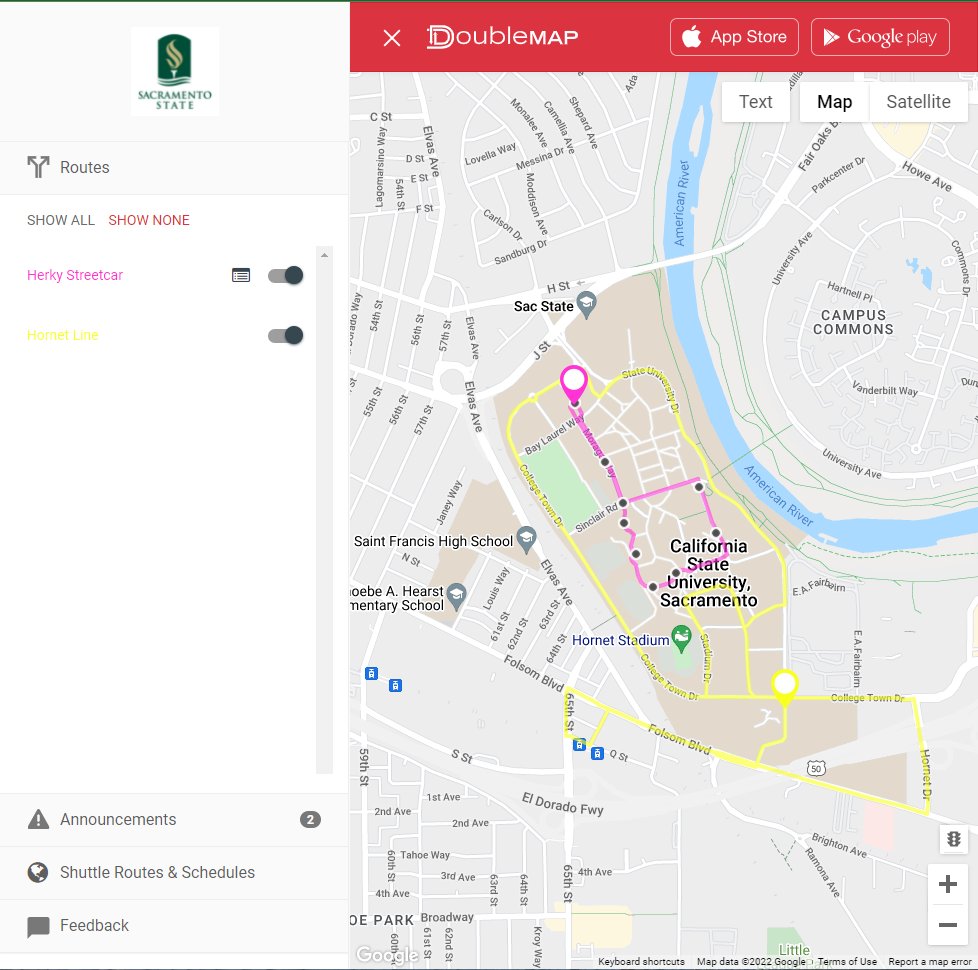Screen dimensions: 978x970
Task: Click SHOW NONE routes
Action: (148, 220)
